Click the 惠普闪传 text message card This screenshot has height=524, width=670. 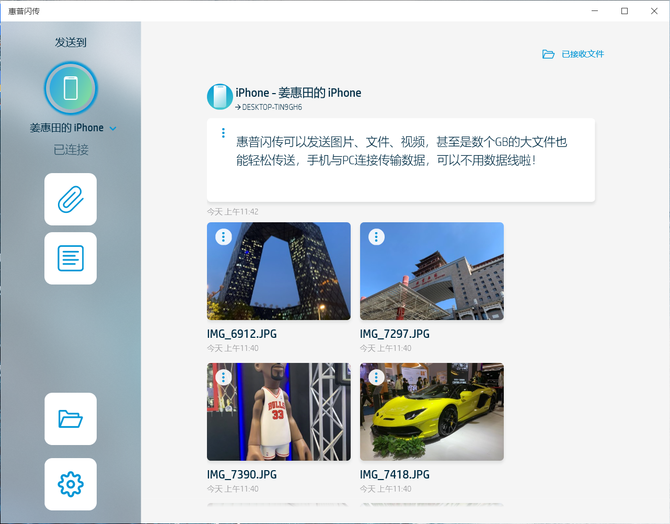coord(401,160)
